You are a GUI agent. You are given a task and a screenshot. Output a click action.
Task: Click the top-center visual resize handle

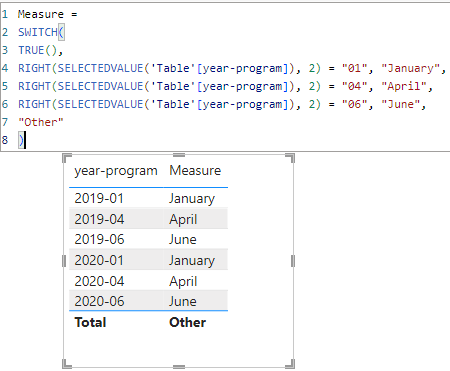pos(179,155)
